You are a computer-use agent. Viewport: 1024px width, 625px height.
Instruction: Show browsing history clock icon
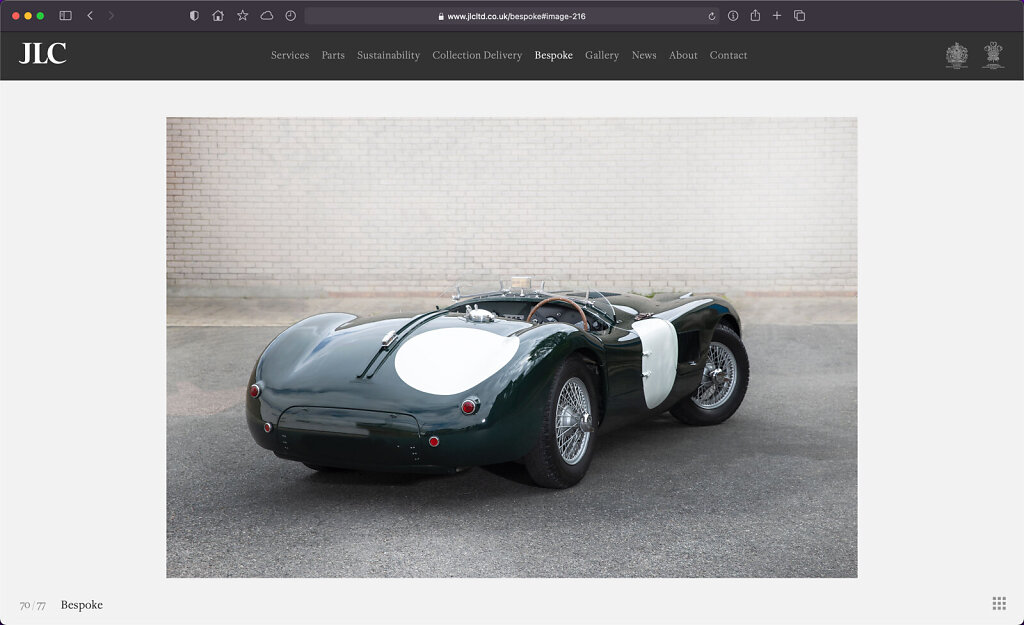tap(290, 16)
